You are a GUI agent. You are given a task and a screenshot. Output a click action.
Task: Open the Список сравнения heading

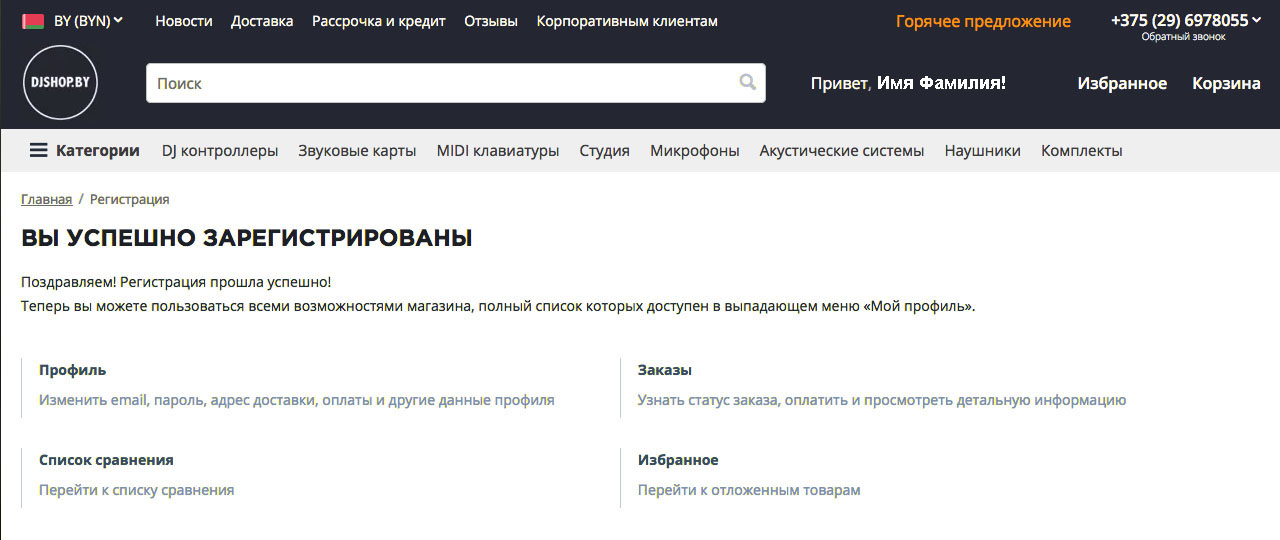click(106, 460)
